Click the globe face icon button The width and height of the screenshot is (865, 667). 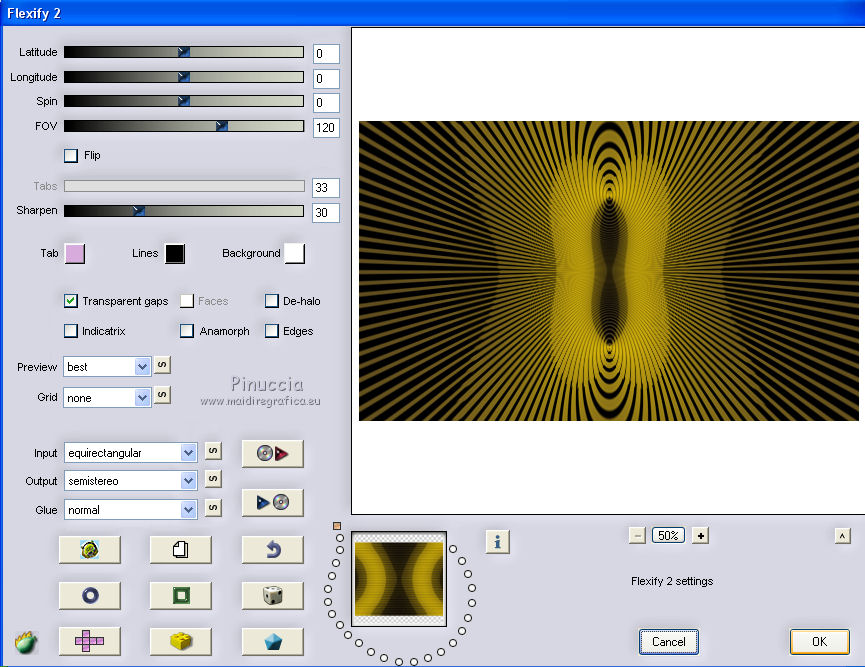coord(89,549)
